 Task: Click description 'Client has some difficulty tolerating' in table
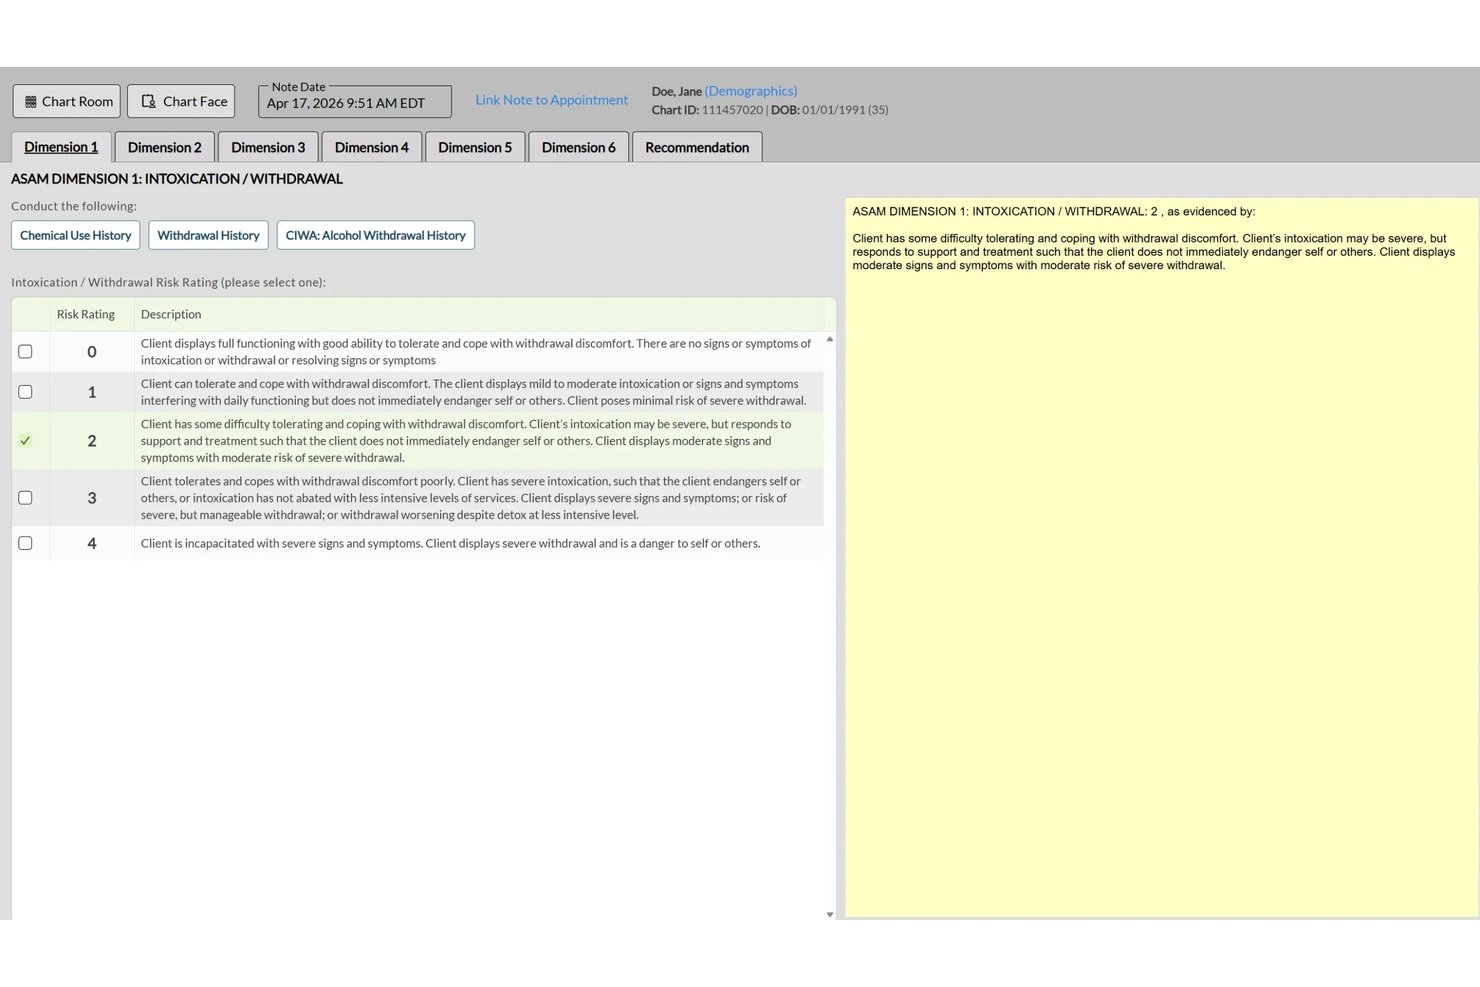[x=466, y=441]
